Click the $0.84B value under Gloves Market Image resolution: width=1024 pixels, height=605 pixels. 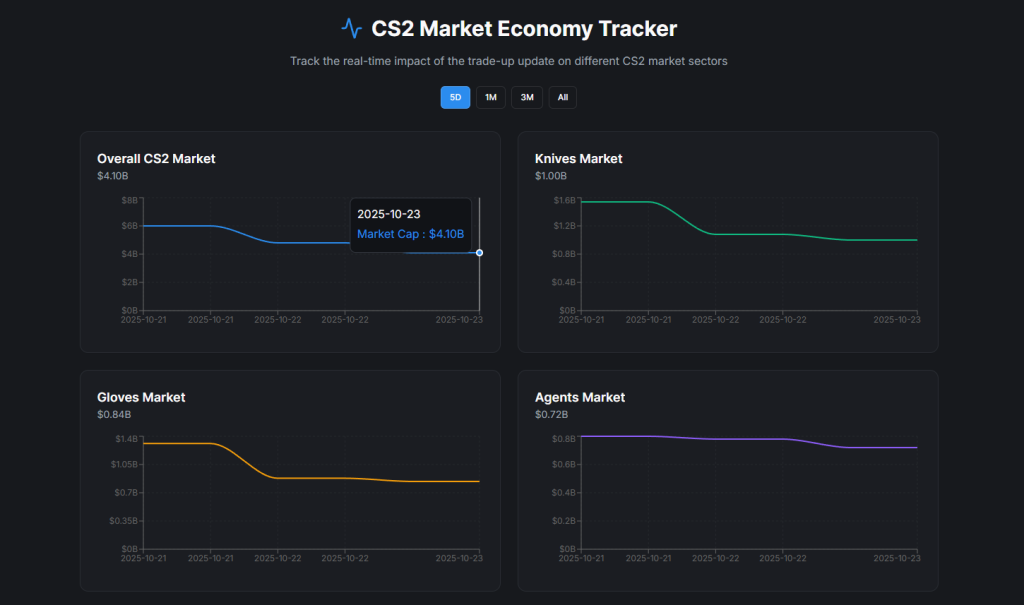click(x=112, y=414)
